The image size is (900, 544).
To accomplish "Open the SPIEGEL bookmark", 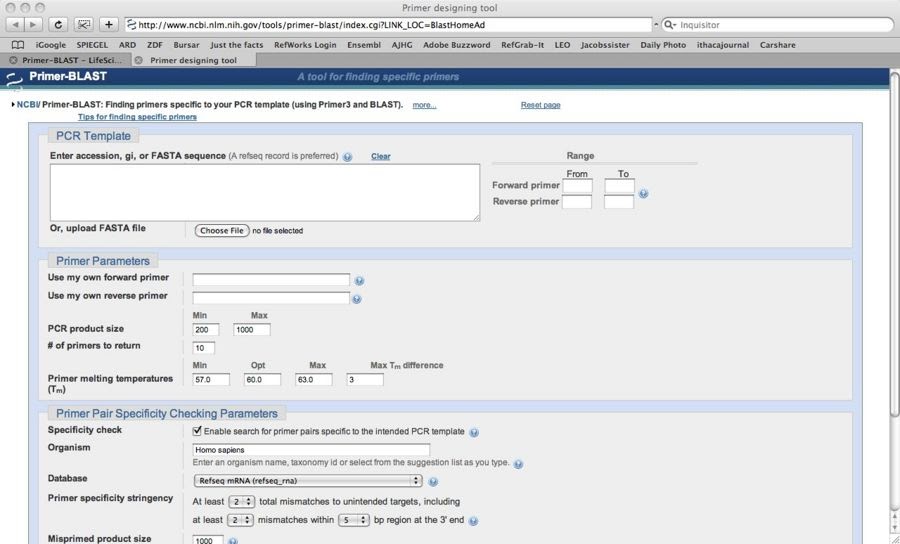I will (x=92, y=45).
